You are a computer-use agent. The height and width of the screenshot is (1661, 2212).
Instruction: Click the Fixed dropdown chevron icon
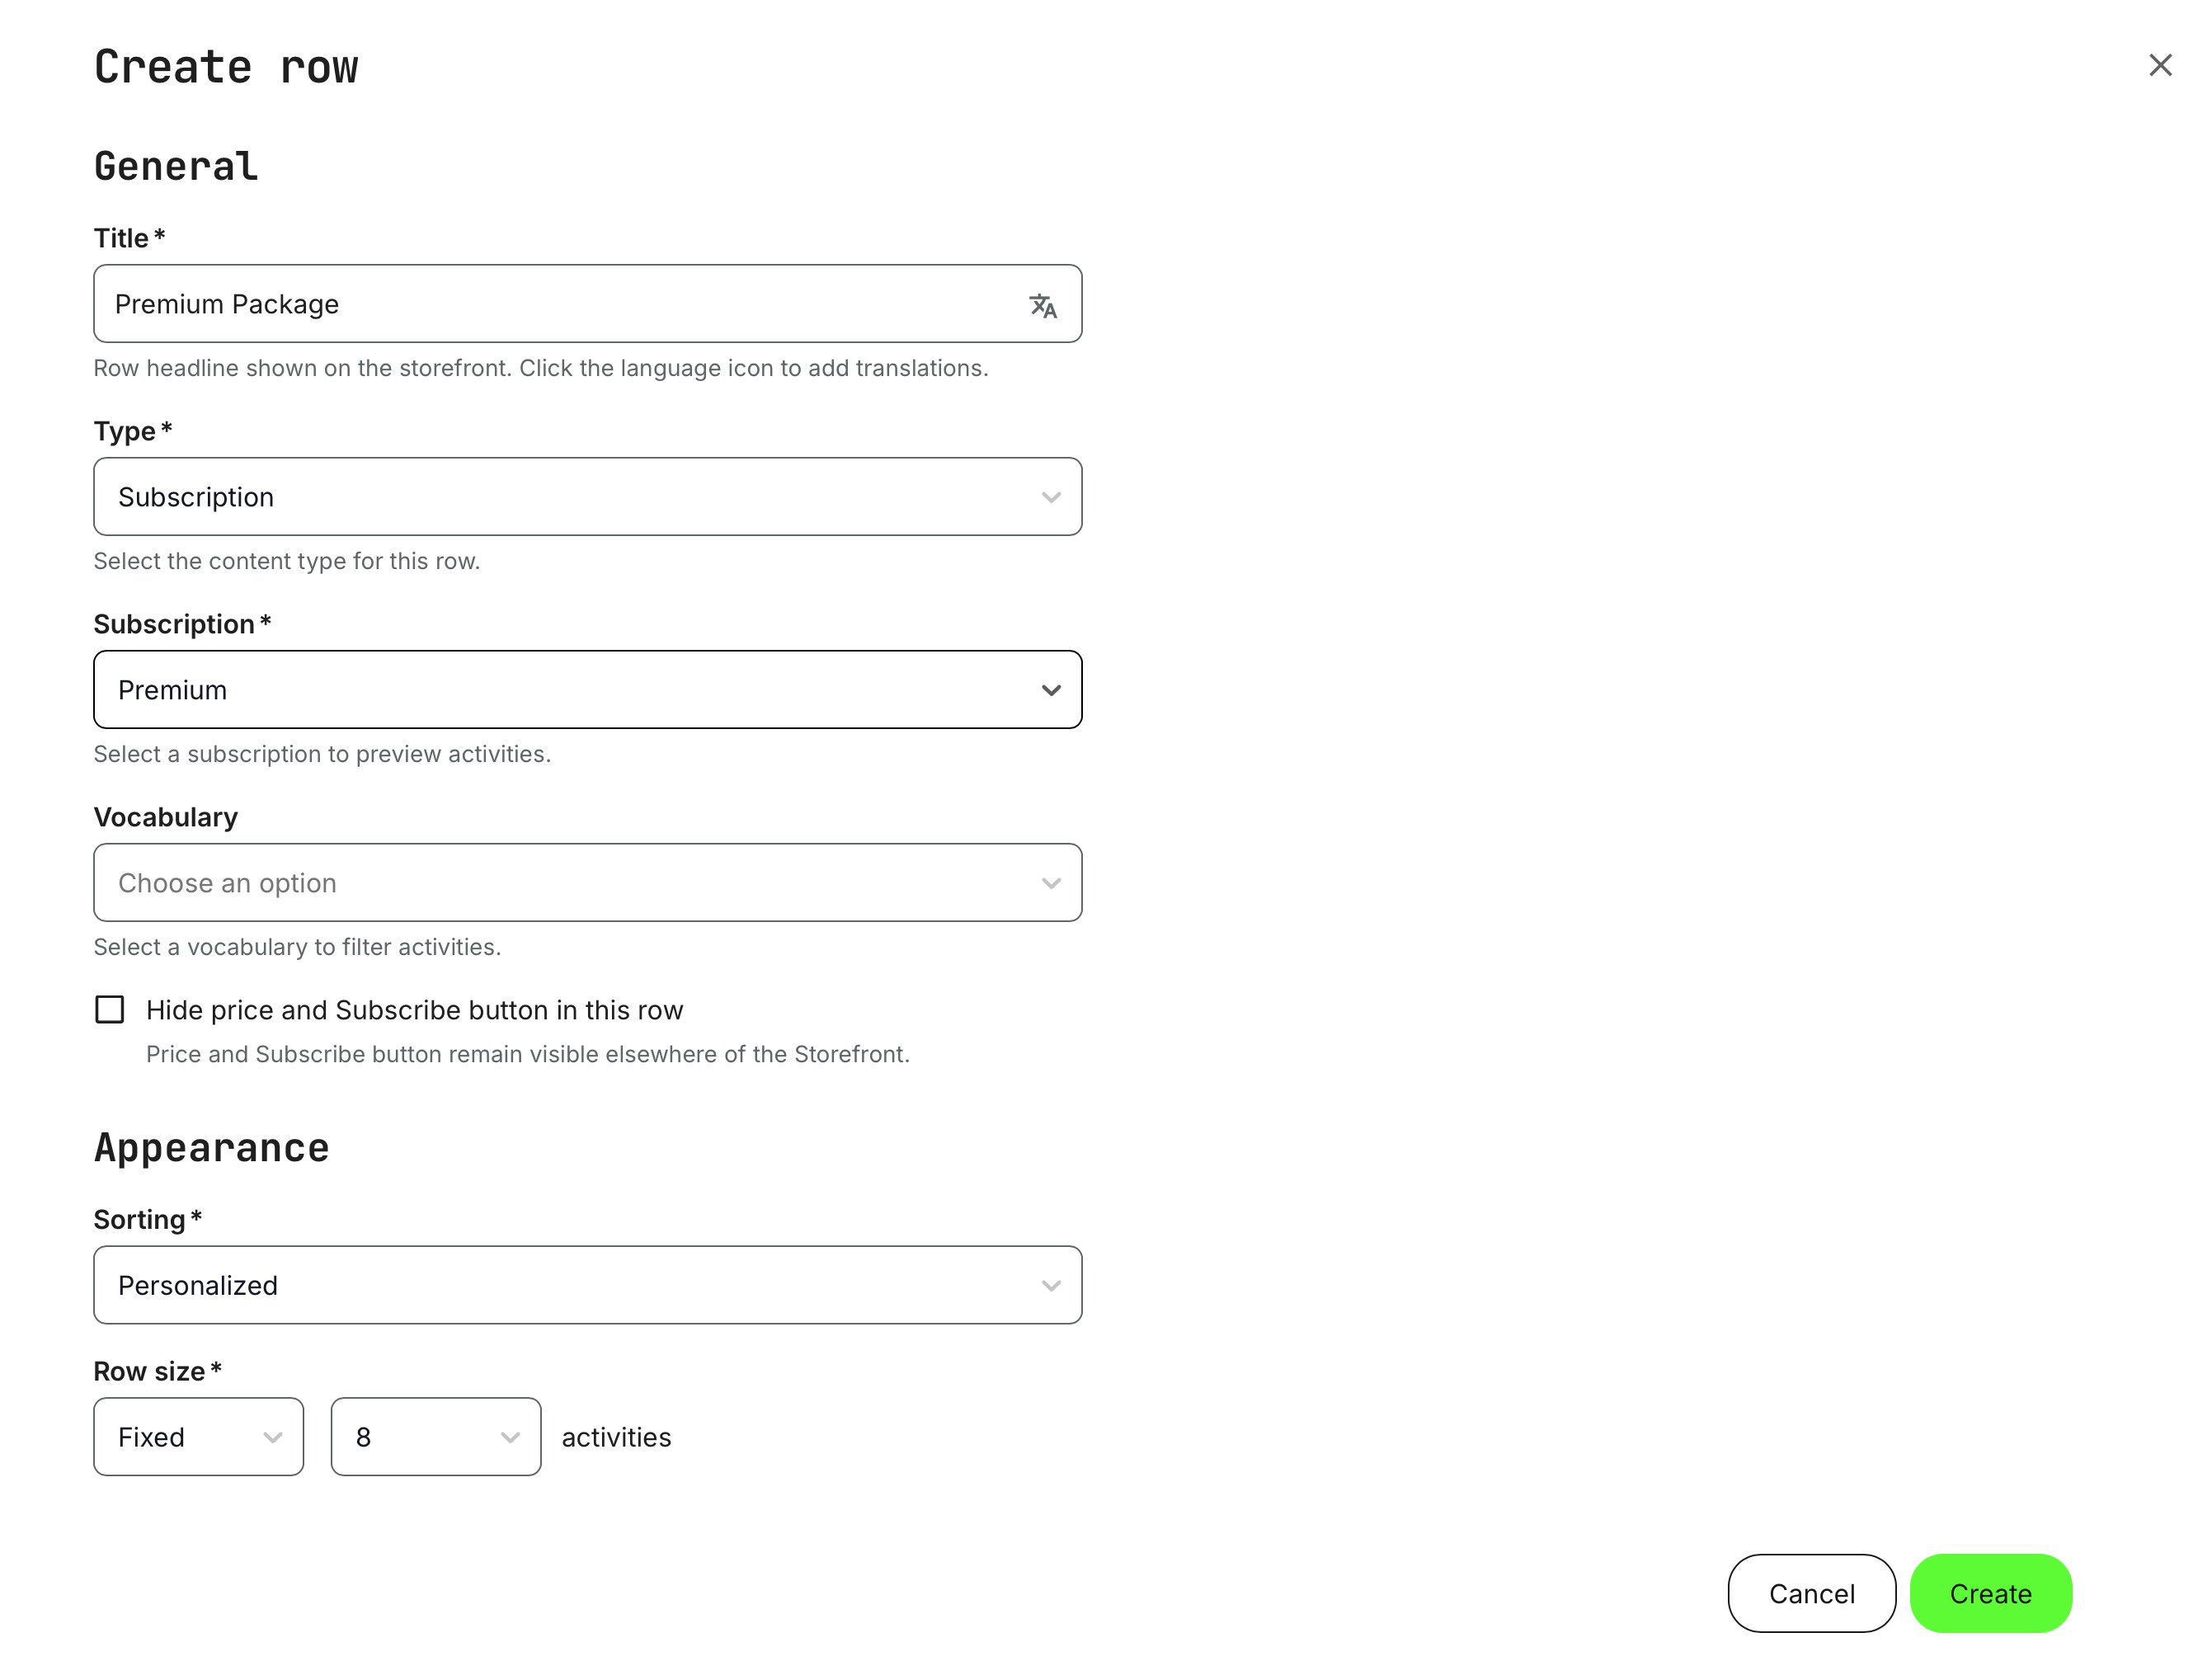coord(272,1437)
